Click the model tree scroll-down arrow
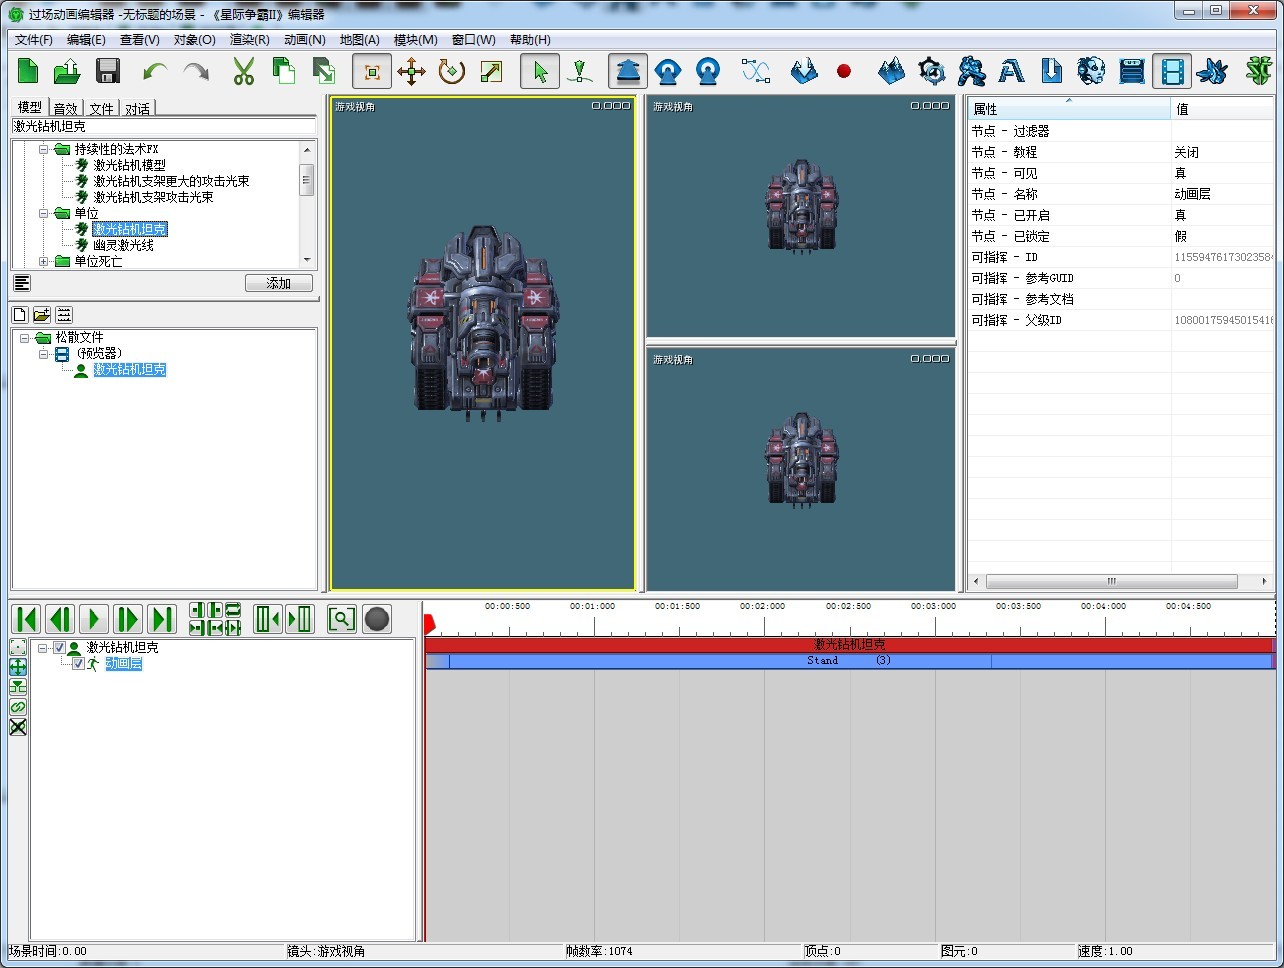The width and height of the screenshot is (1284, 968). 307,260
